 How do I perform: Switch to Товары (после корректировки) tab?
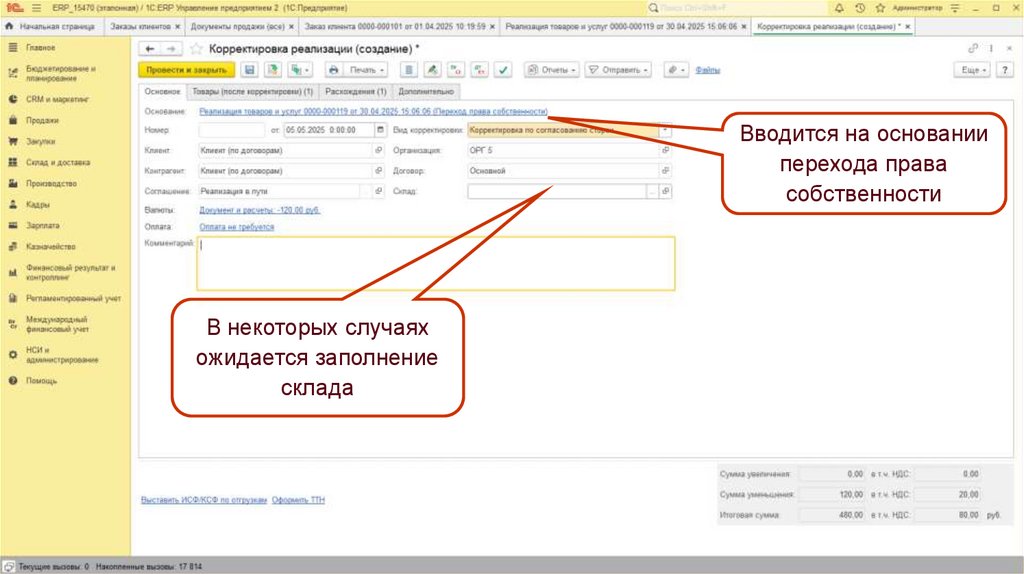point(251,91)
